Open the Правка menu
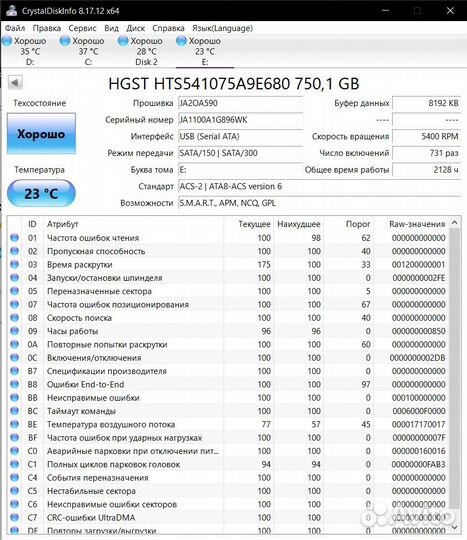This screenshot has width=467, height=540. click(x=46, y=28)
